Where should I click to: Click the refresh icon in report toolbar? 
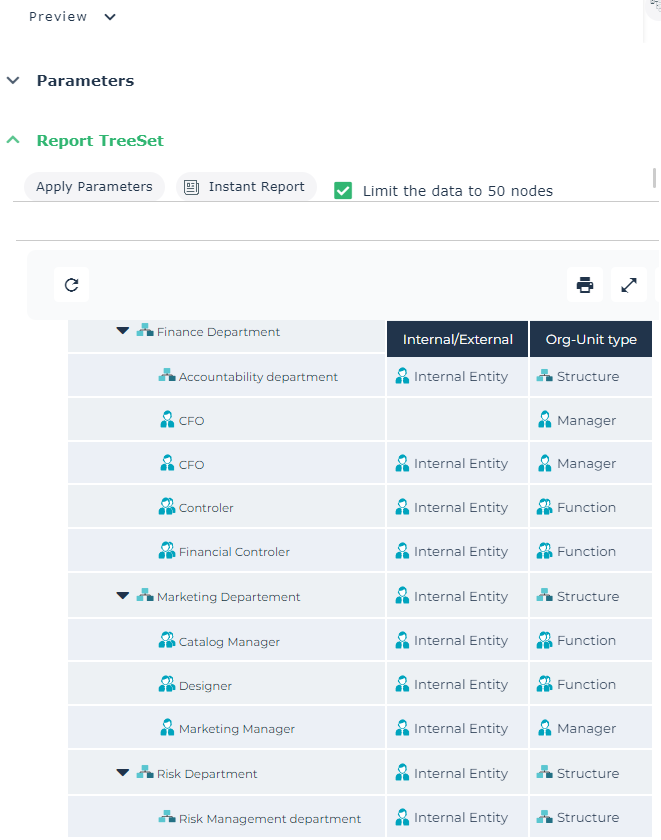coord(71,285)
